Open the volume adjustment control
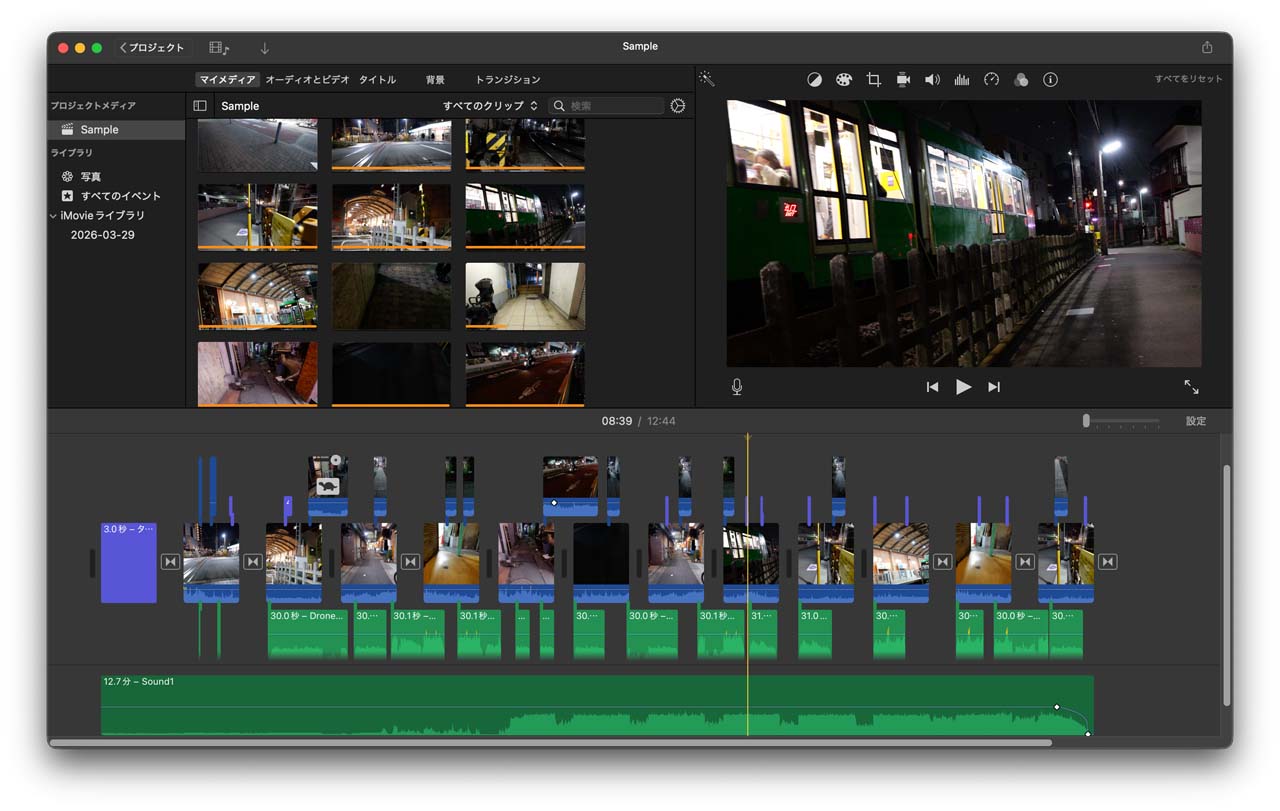The height and width of the screenshot is (811, 1280). point(932,80)
